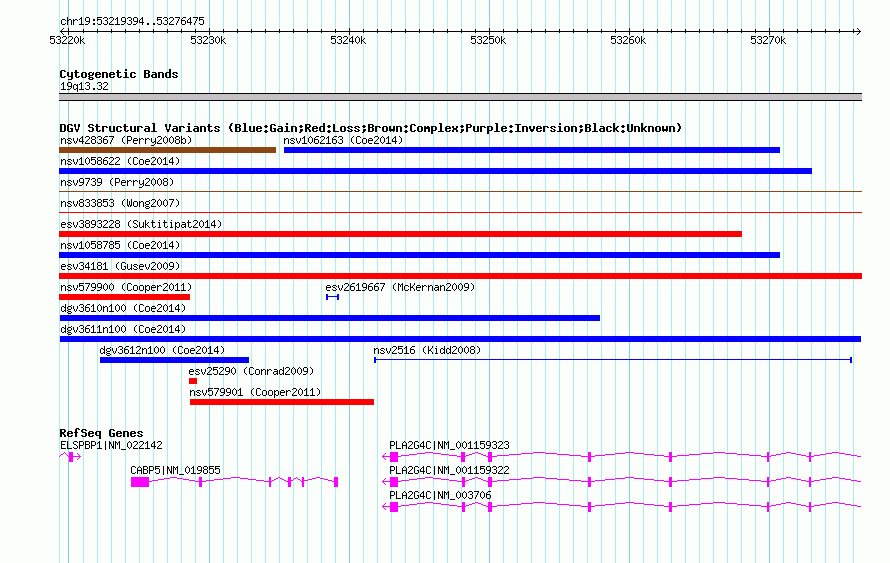This screenshot has width=890, height=563.
Task: Click the small esv2619667 blue marker
Action: [333, 297]
